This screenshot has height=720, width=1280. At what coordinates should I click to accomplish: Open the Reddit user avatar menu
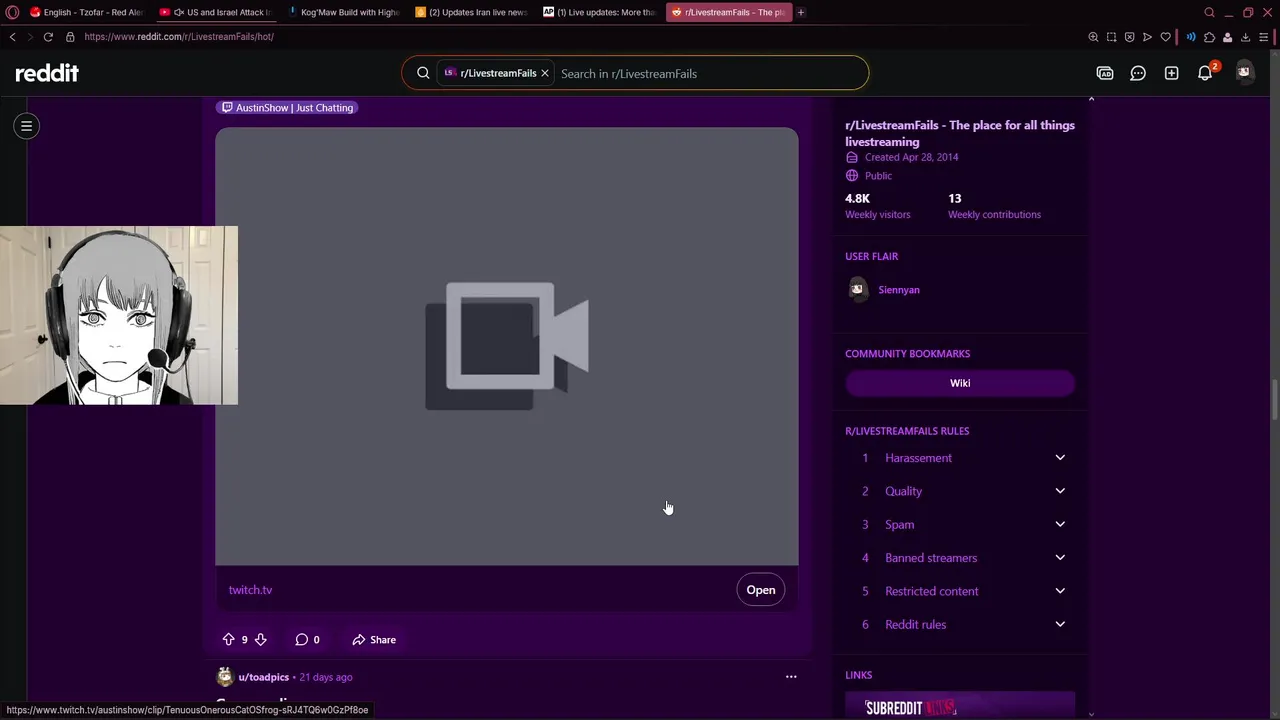coord(1244,72)
